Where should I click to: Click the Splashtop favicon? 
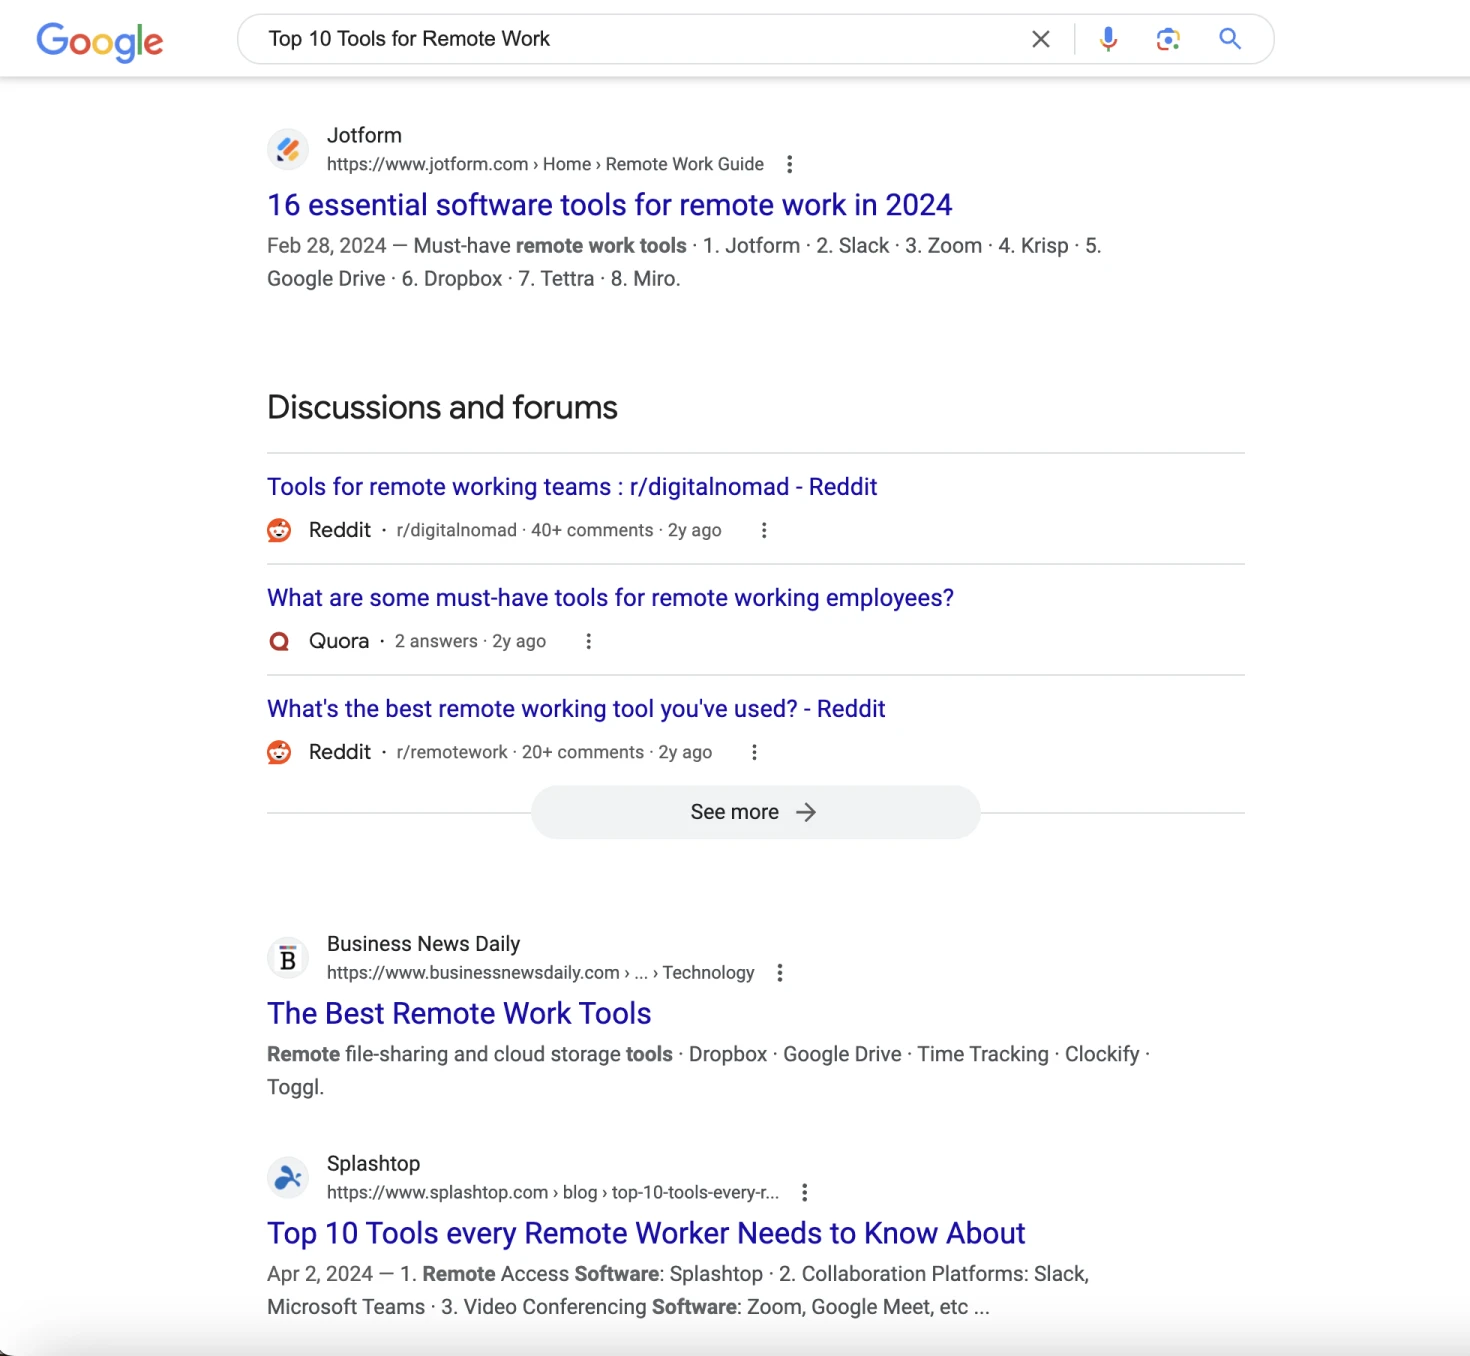(288, 1178)
